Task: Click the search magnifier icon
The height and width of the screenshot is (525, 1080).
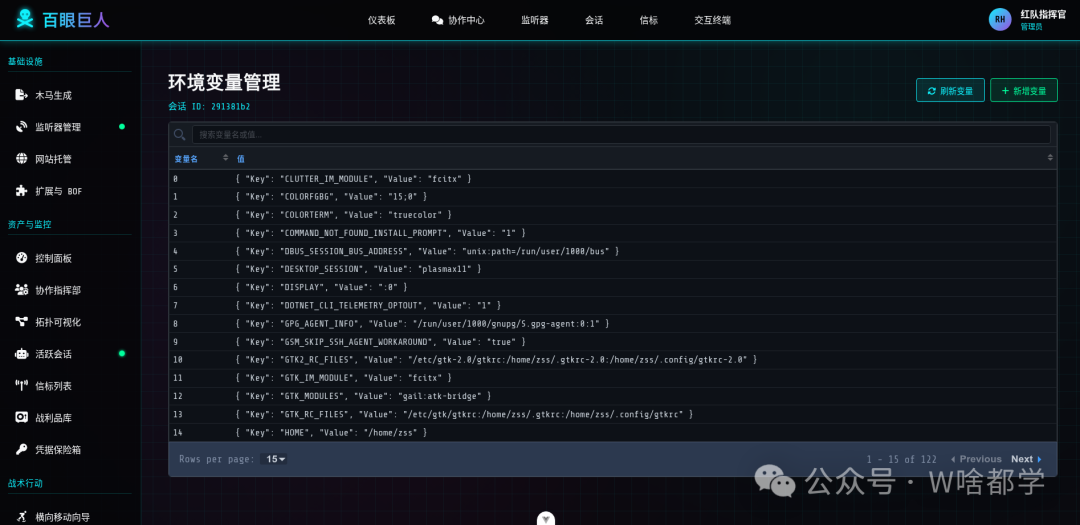Action: pos(180,134)
